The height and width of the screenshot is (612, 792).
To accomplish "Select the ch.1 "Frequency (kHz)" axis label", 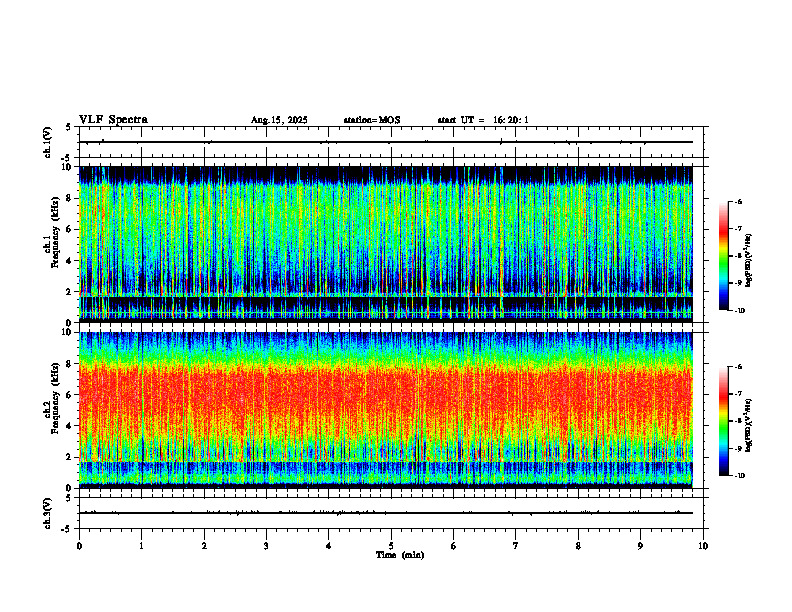I will [x=55, y=232].
